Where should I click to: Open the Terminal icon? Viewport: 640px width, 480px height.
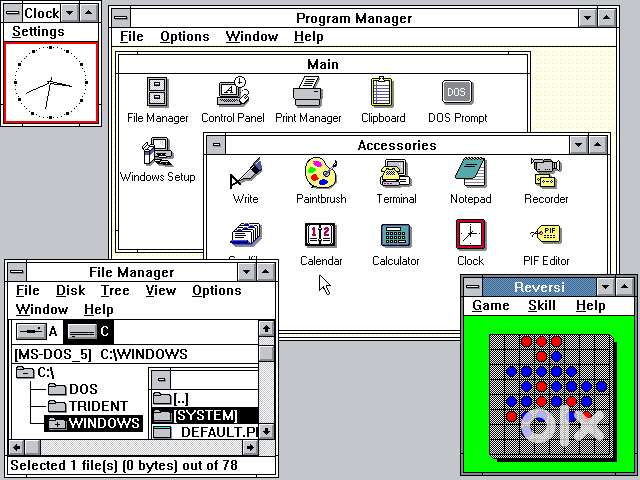click(396, 181)
